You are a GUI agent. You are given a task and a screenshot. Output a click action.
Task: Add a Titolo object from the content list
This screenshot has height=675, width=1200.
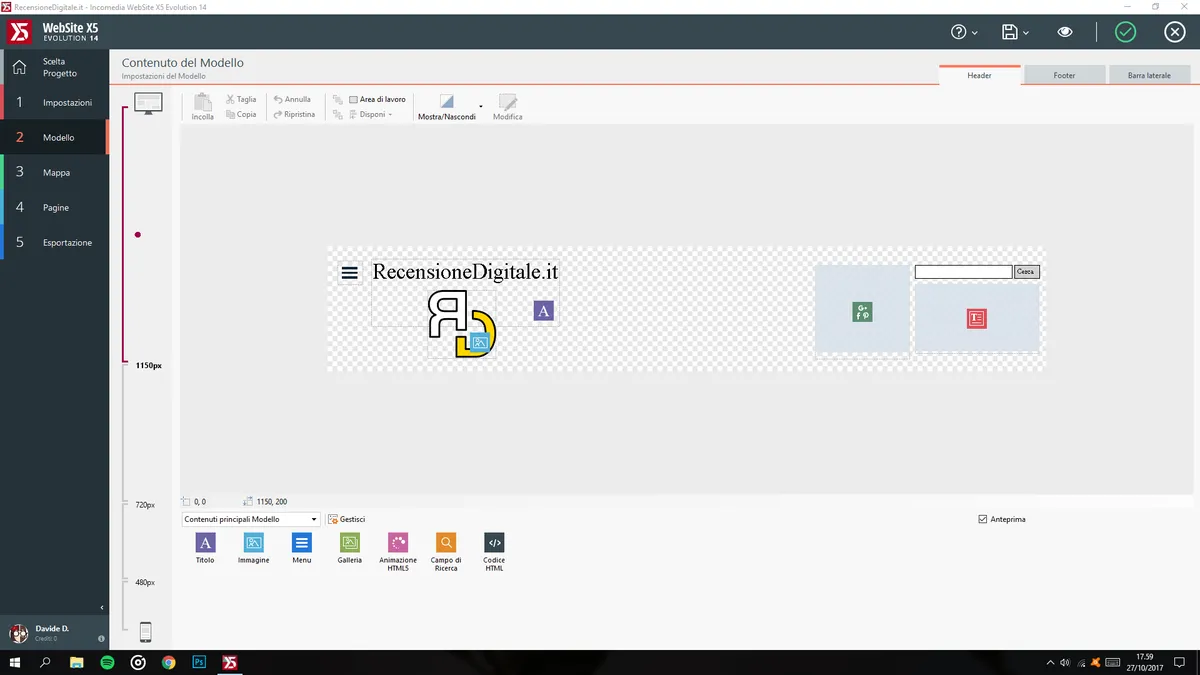point(205,549)
